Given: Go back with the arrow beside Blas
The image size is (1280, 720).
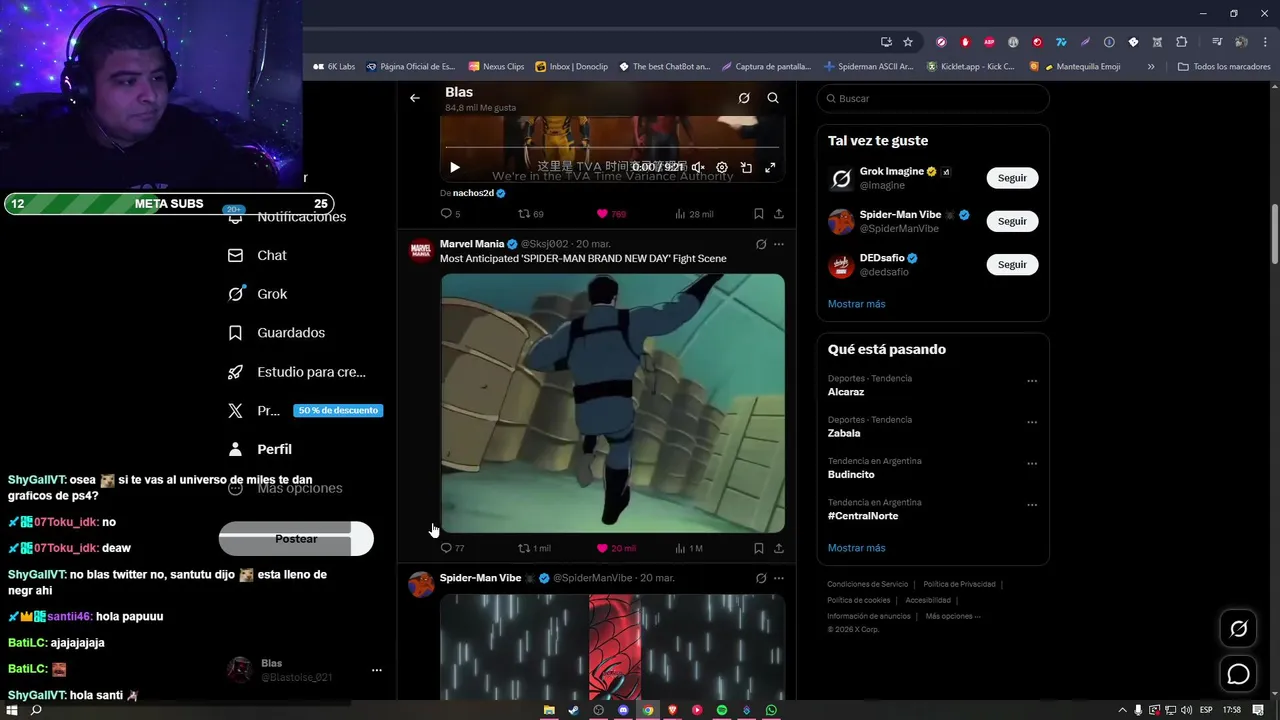Looking at the screenshot, I should pos(415,98).
